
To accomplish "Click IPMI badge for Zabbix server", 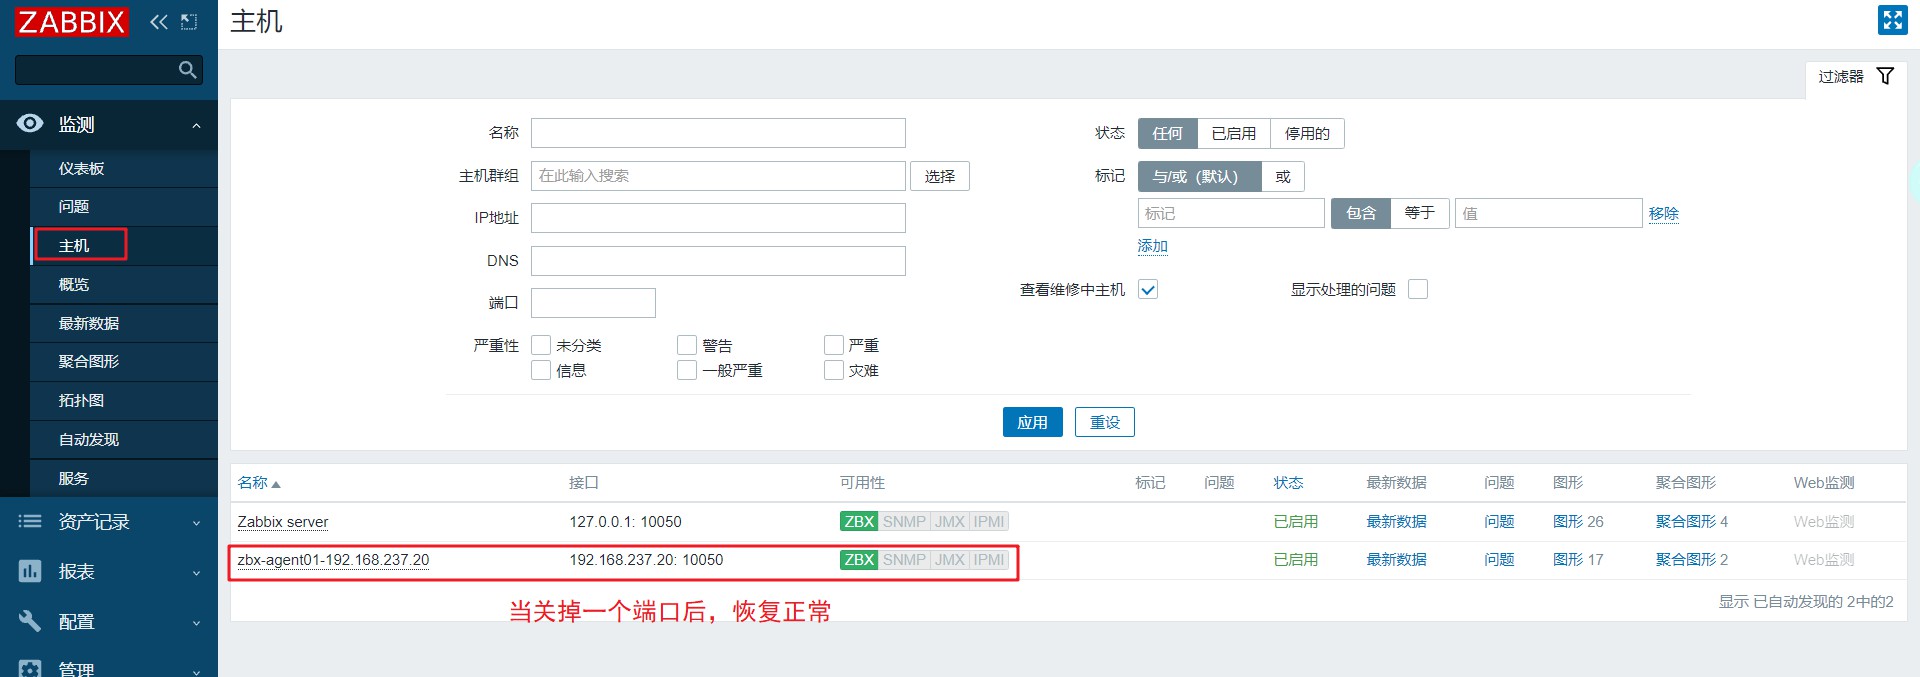I will 989,522.
